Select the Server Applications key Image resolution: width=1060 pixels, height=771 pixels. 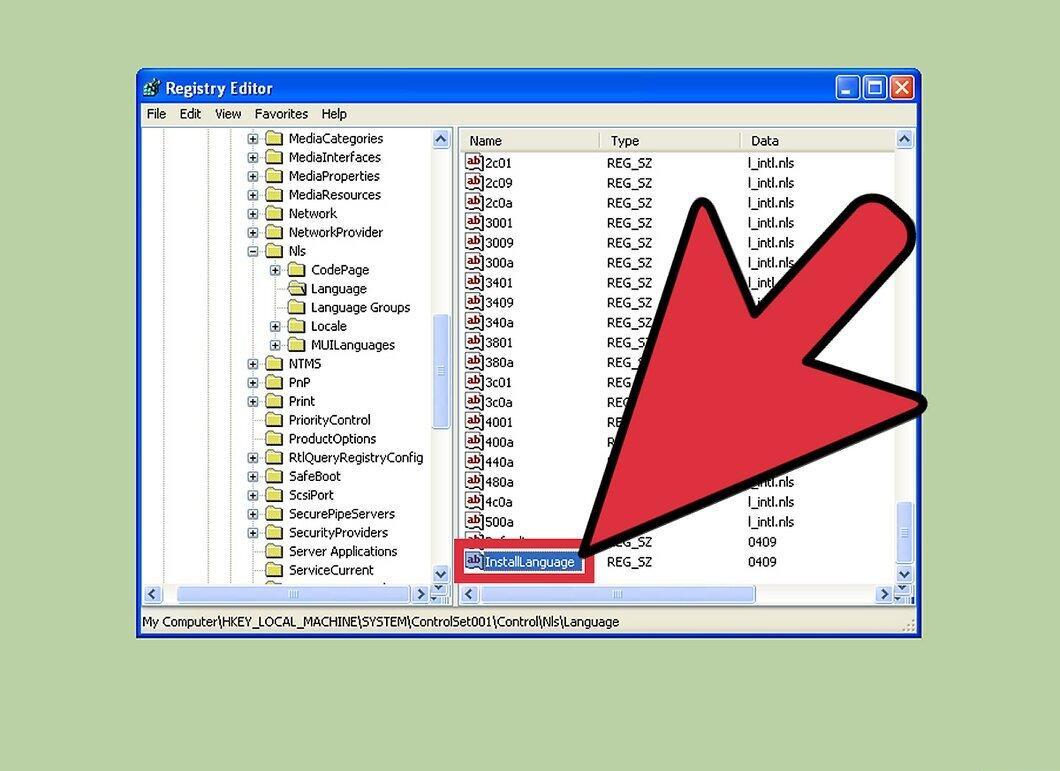point(343,551)
